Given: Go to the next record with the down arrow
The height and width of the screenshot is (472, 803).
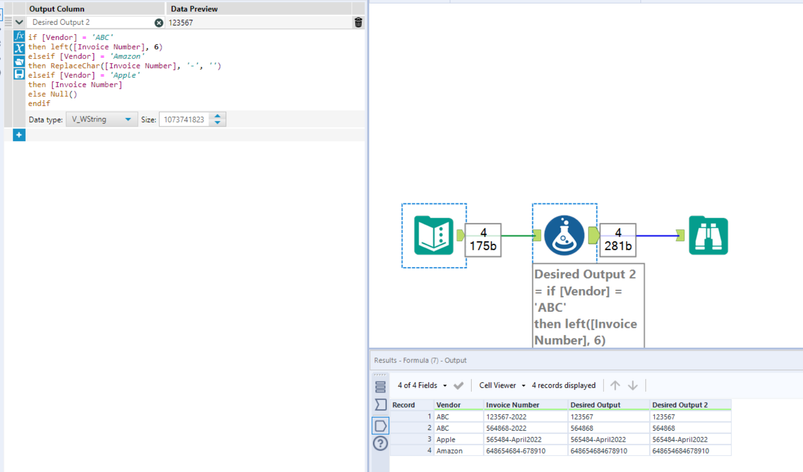Looking at the screenshot, I should [633, 385].
